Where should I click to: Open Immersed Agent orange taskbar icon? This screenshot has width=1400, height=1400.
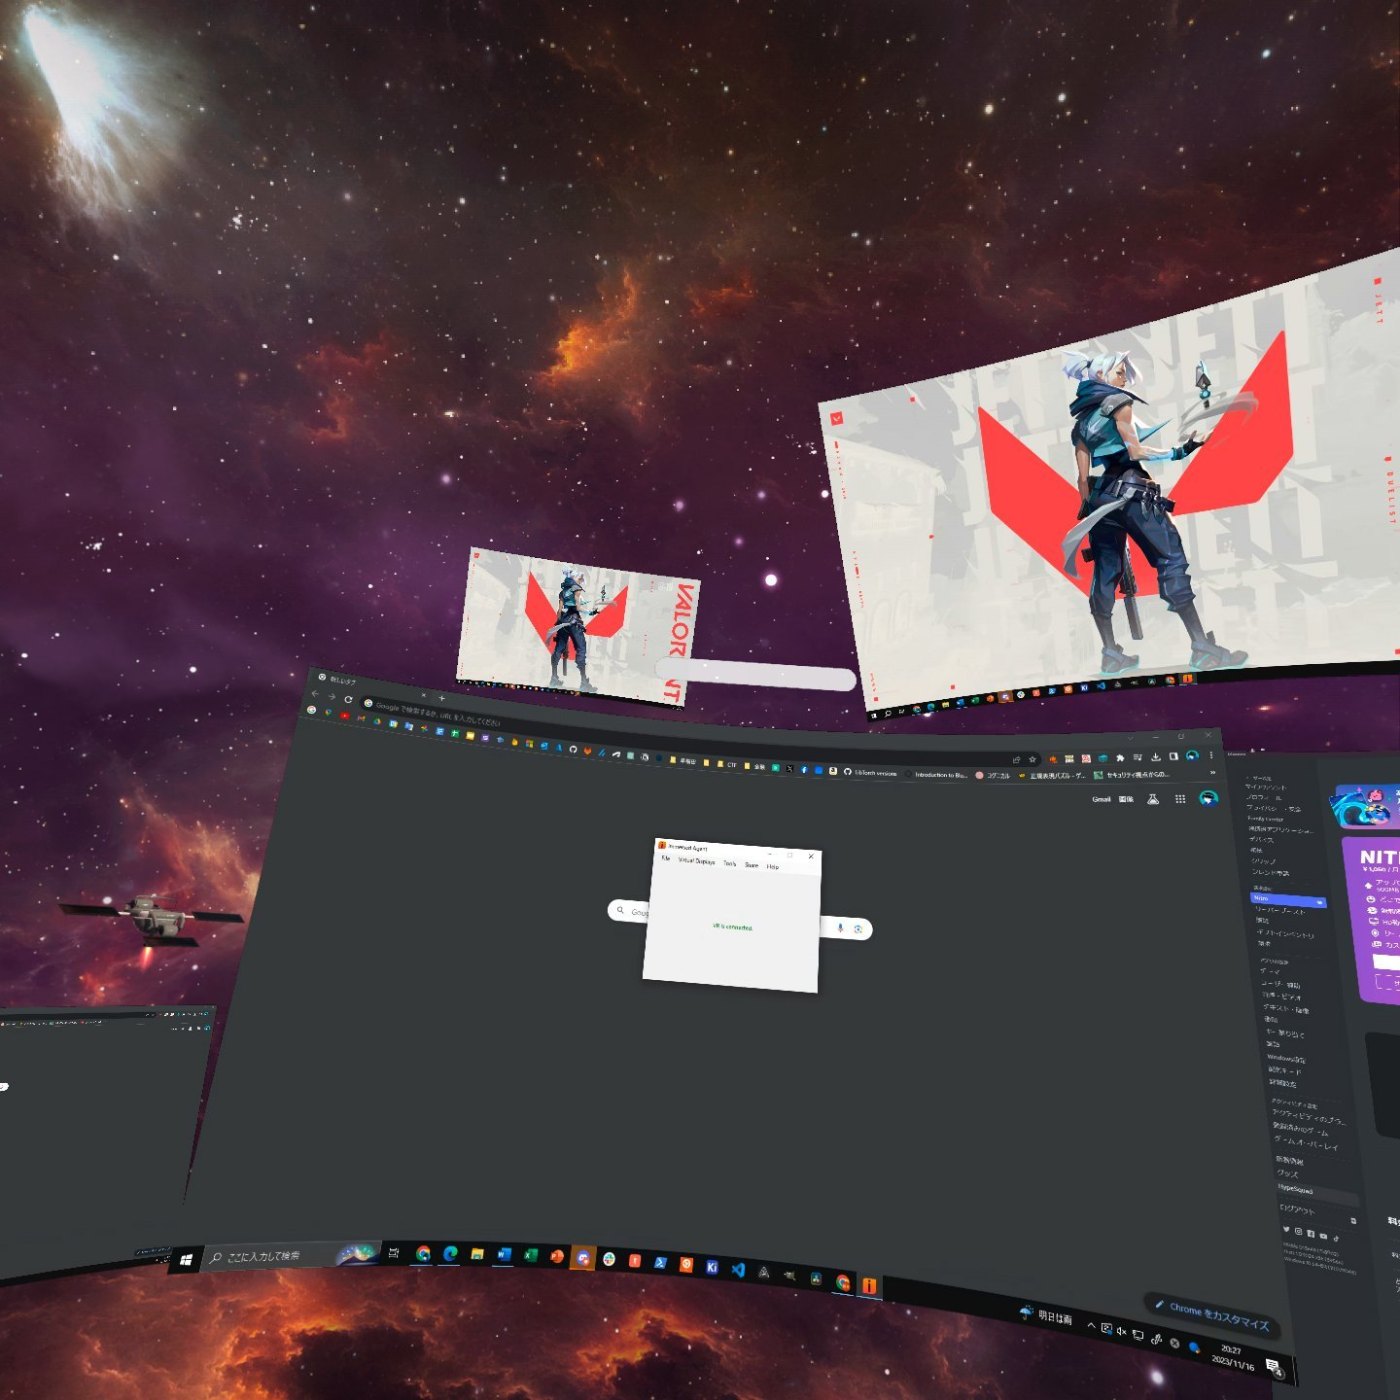pyautogui.click(x=869, y=1285)
